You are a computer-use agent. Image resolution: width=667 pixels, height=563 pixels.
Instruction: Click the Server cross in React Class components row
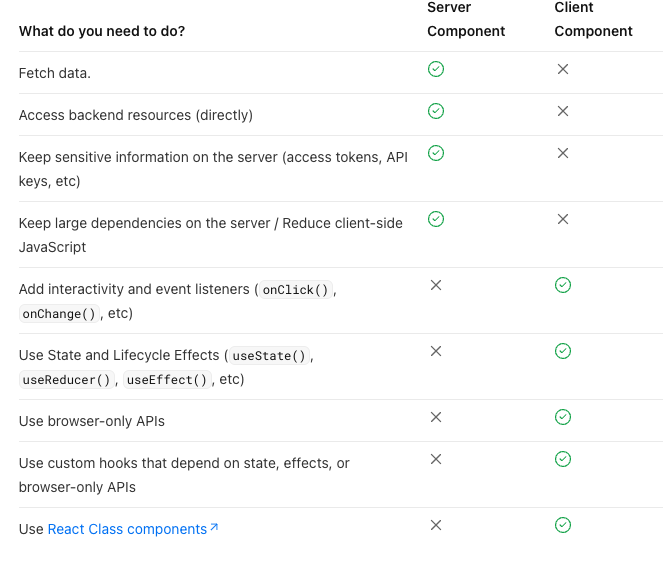(x=436, y=525)
